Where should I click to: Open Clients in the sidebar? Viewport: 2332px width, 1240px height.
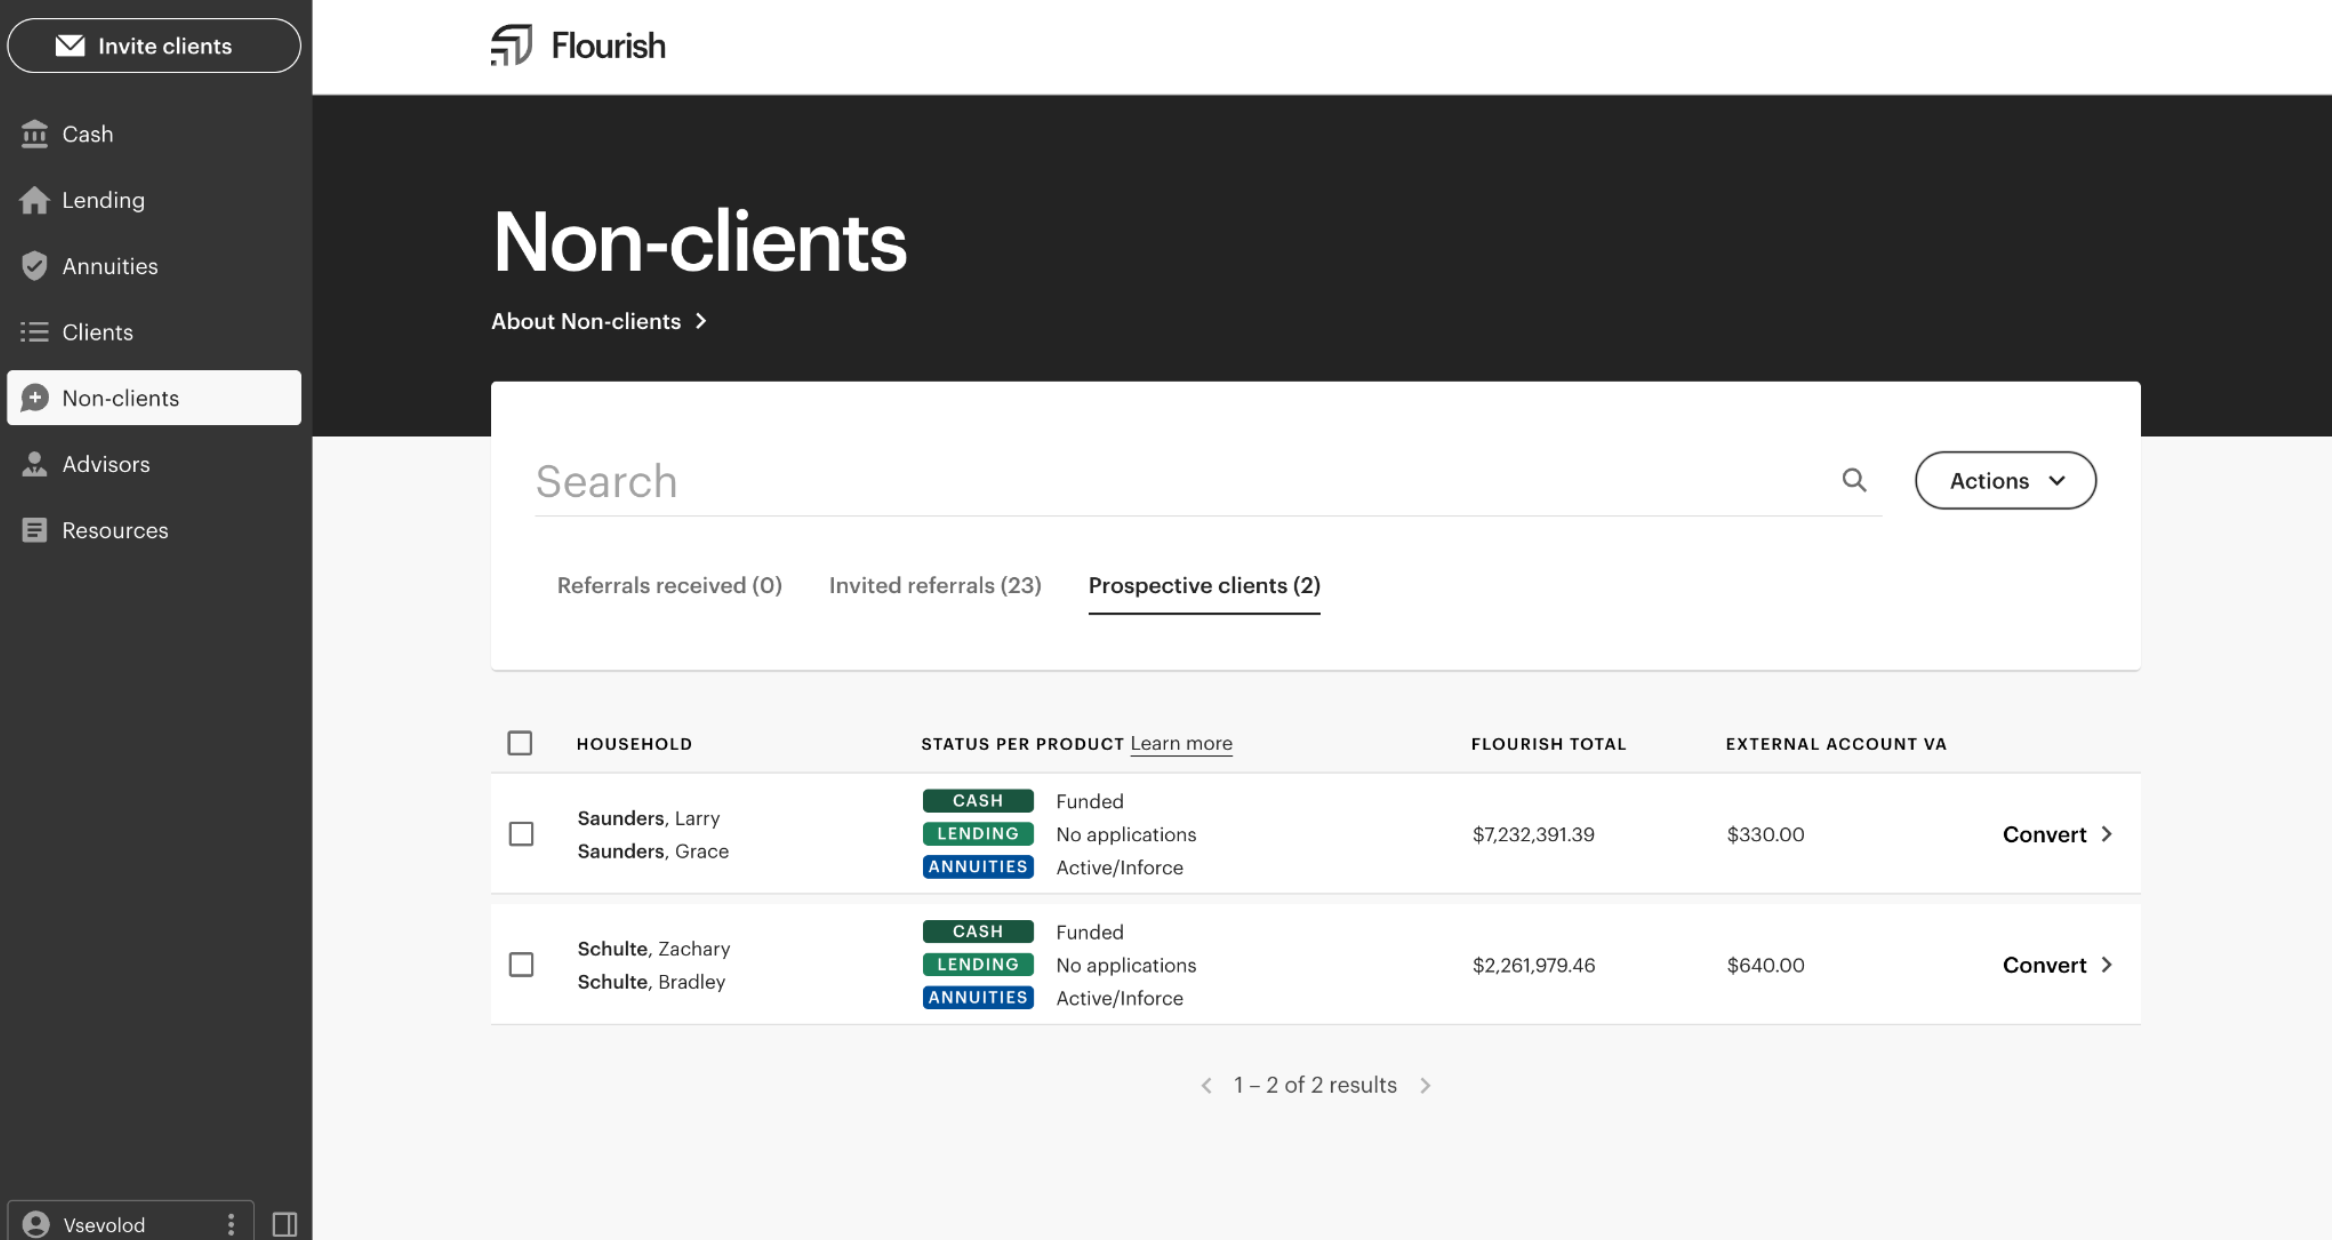click(x=154, y=331)
